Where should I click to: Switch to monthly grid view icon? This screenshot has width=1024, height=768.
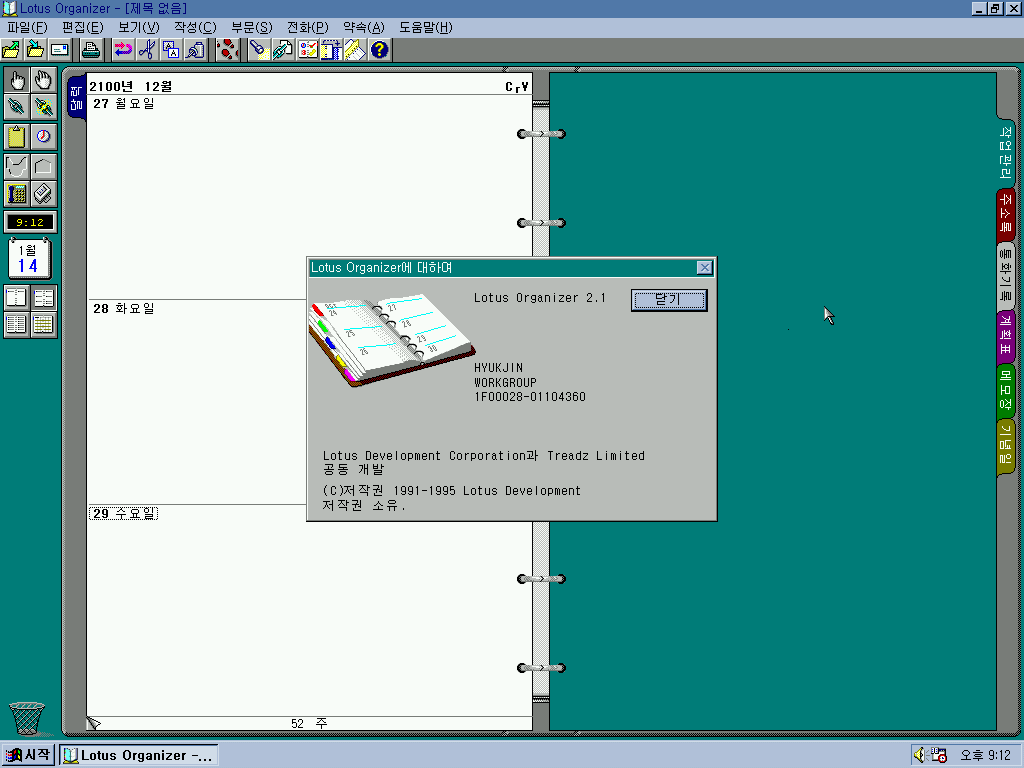pyautogui.click(x=43, y=325)
